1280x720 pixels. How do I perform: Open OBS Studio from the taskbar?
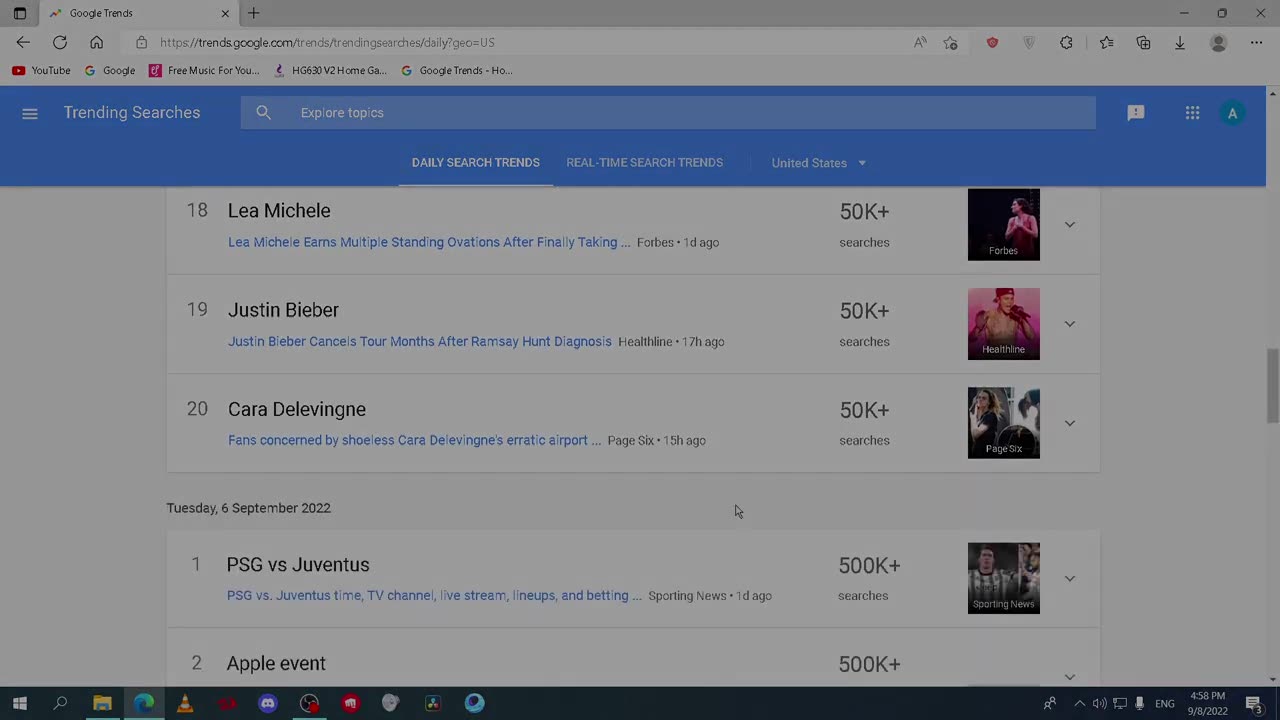[x=309, y=703]
